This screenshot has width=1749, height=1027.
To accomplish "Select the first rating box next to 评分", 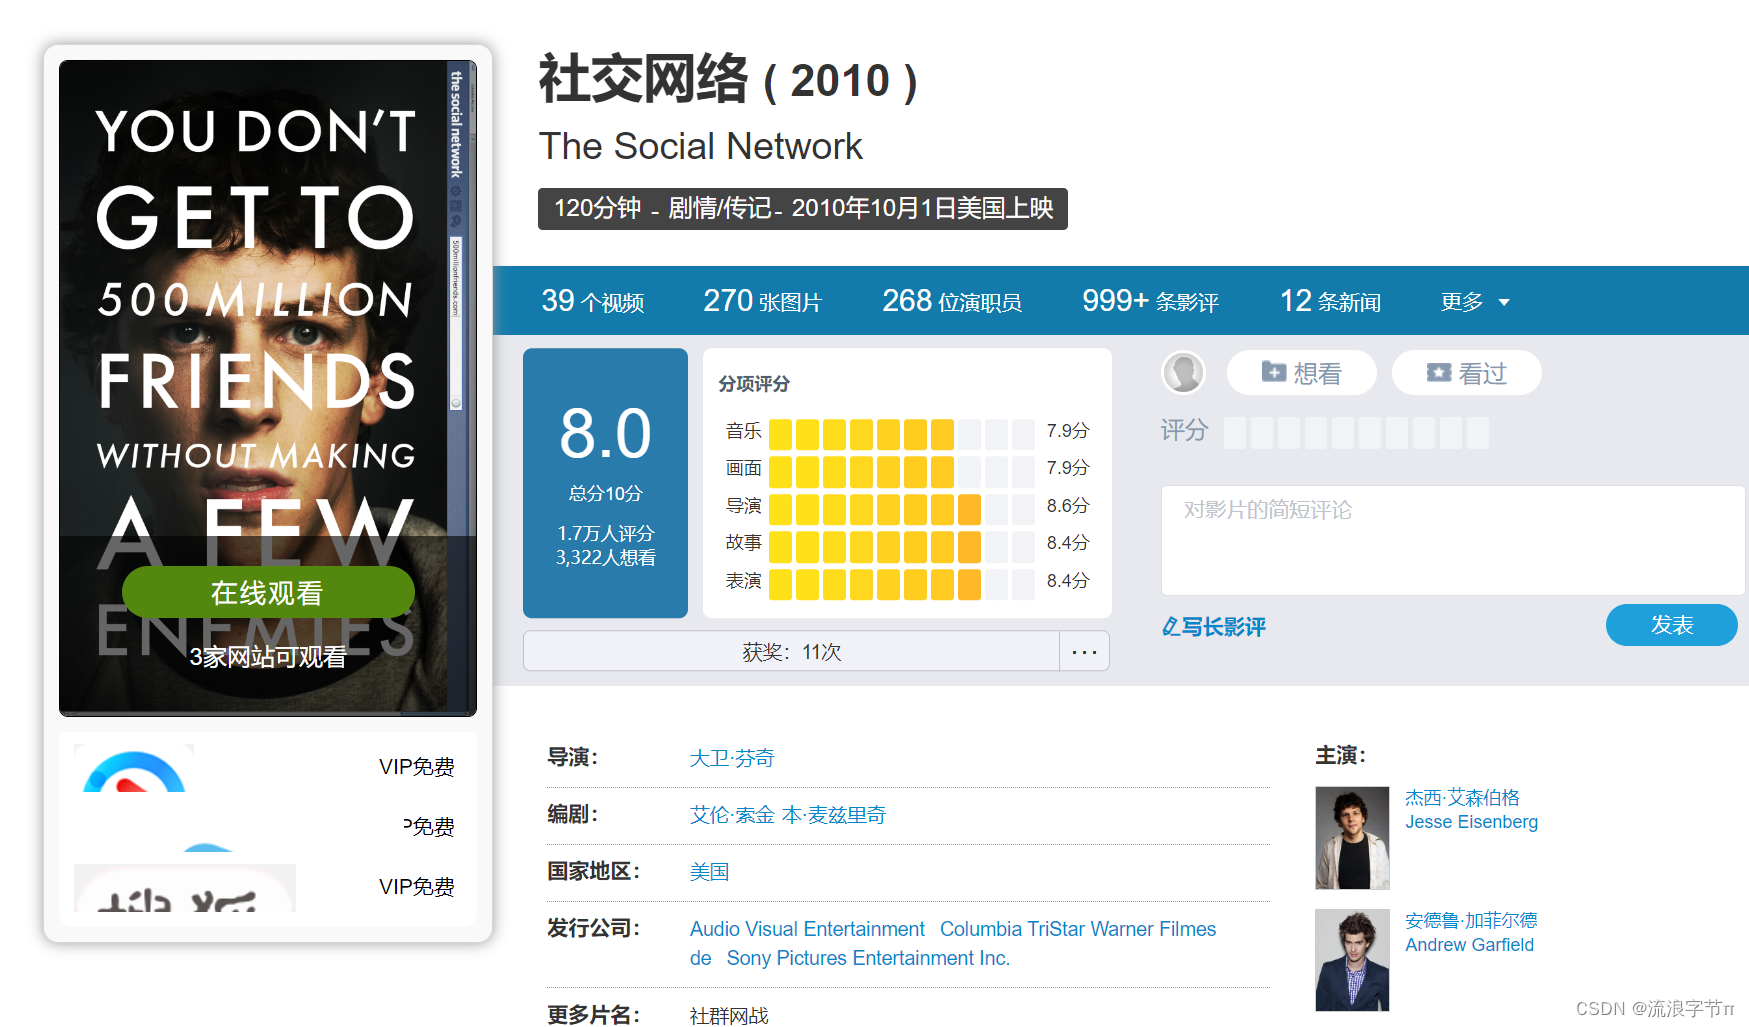I will point(1235,433).
